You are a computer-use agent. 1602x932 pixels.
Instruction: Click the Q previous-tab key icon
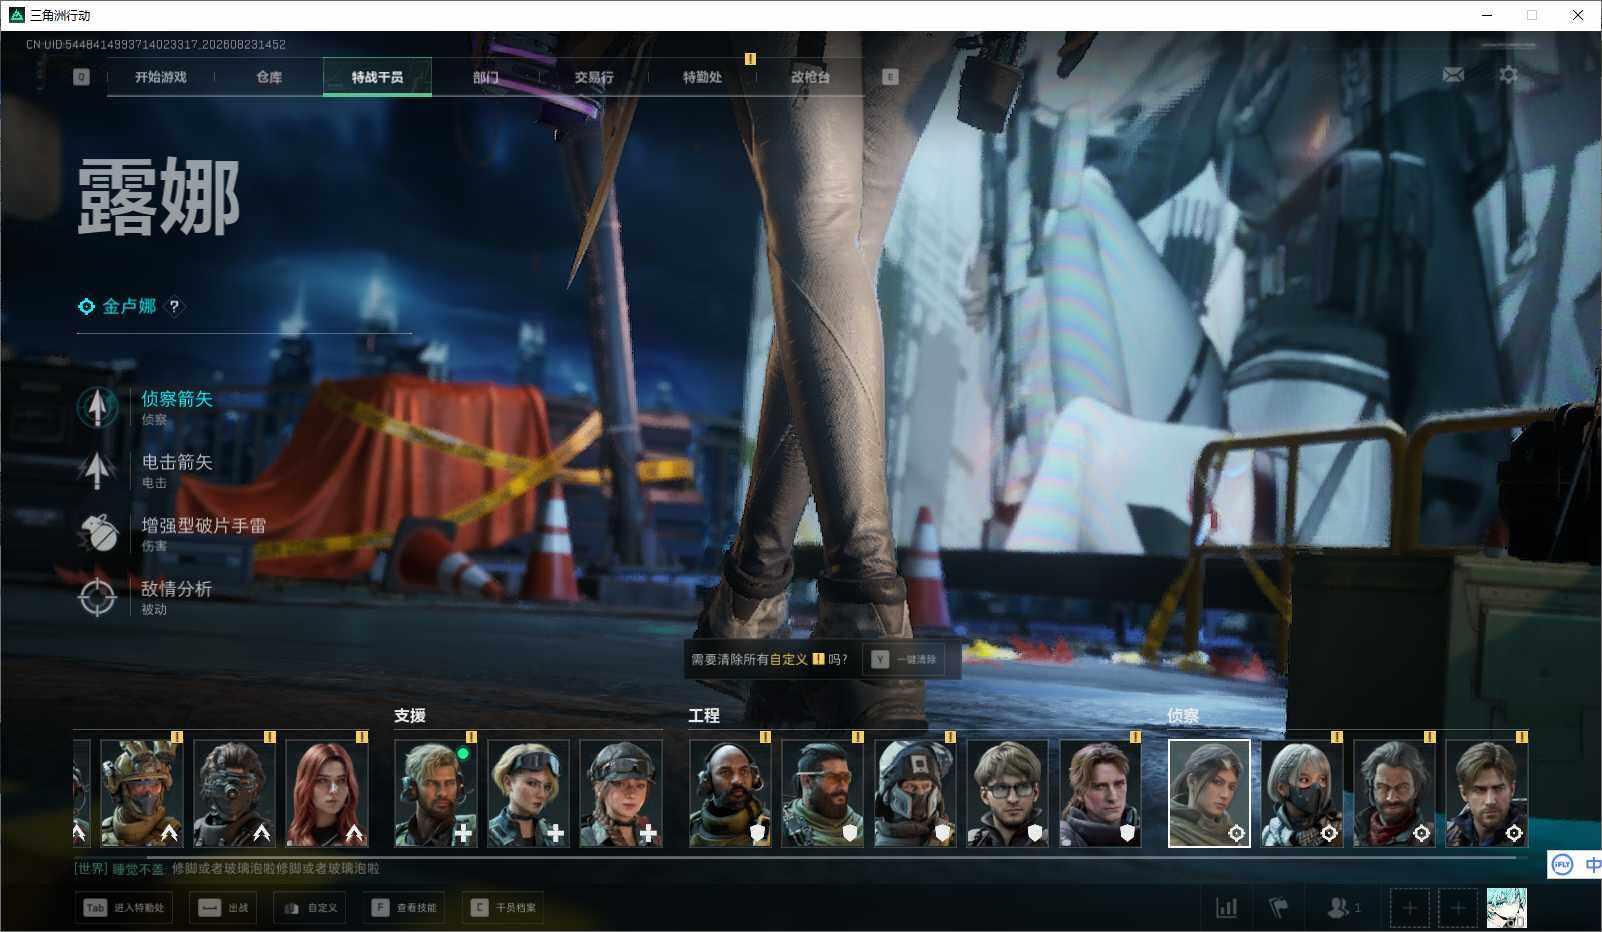point(82,77)
